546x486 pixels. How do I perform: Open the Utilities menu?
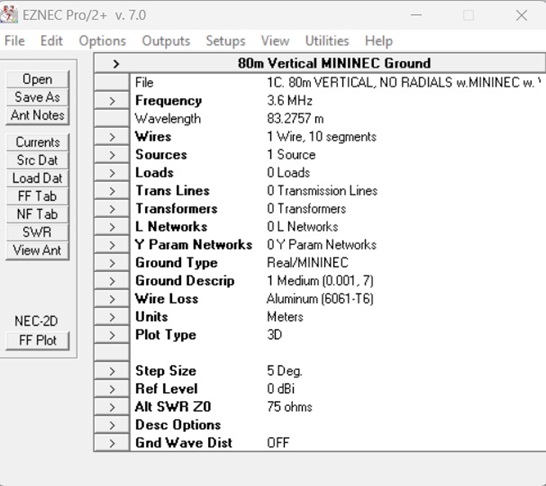327,41
